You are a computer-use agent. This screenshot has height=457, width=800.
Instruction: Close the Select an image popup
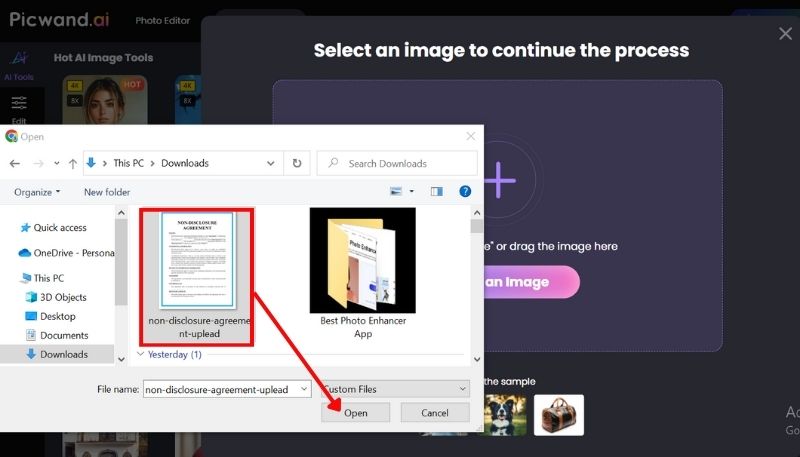[785, 34]
